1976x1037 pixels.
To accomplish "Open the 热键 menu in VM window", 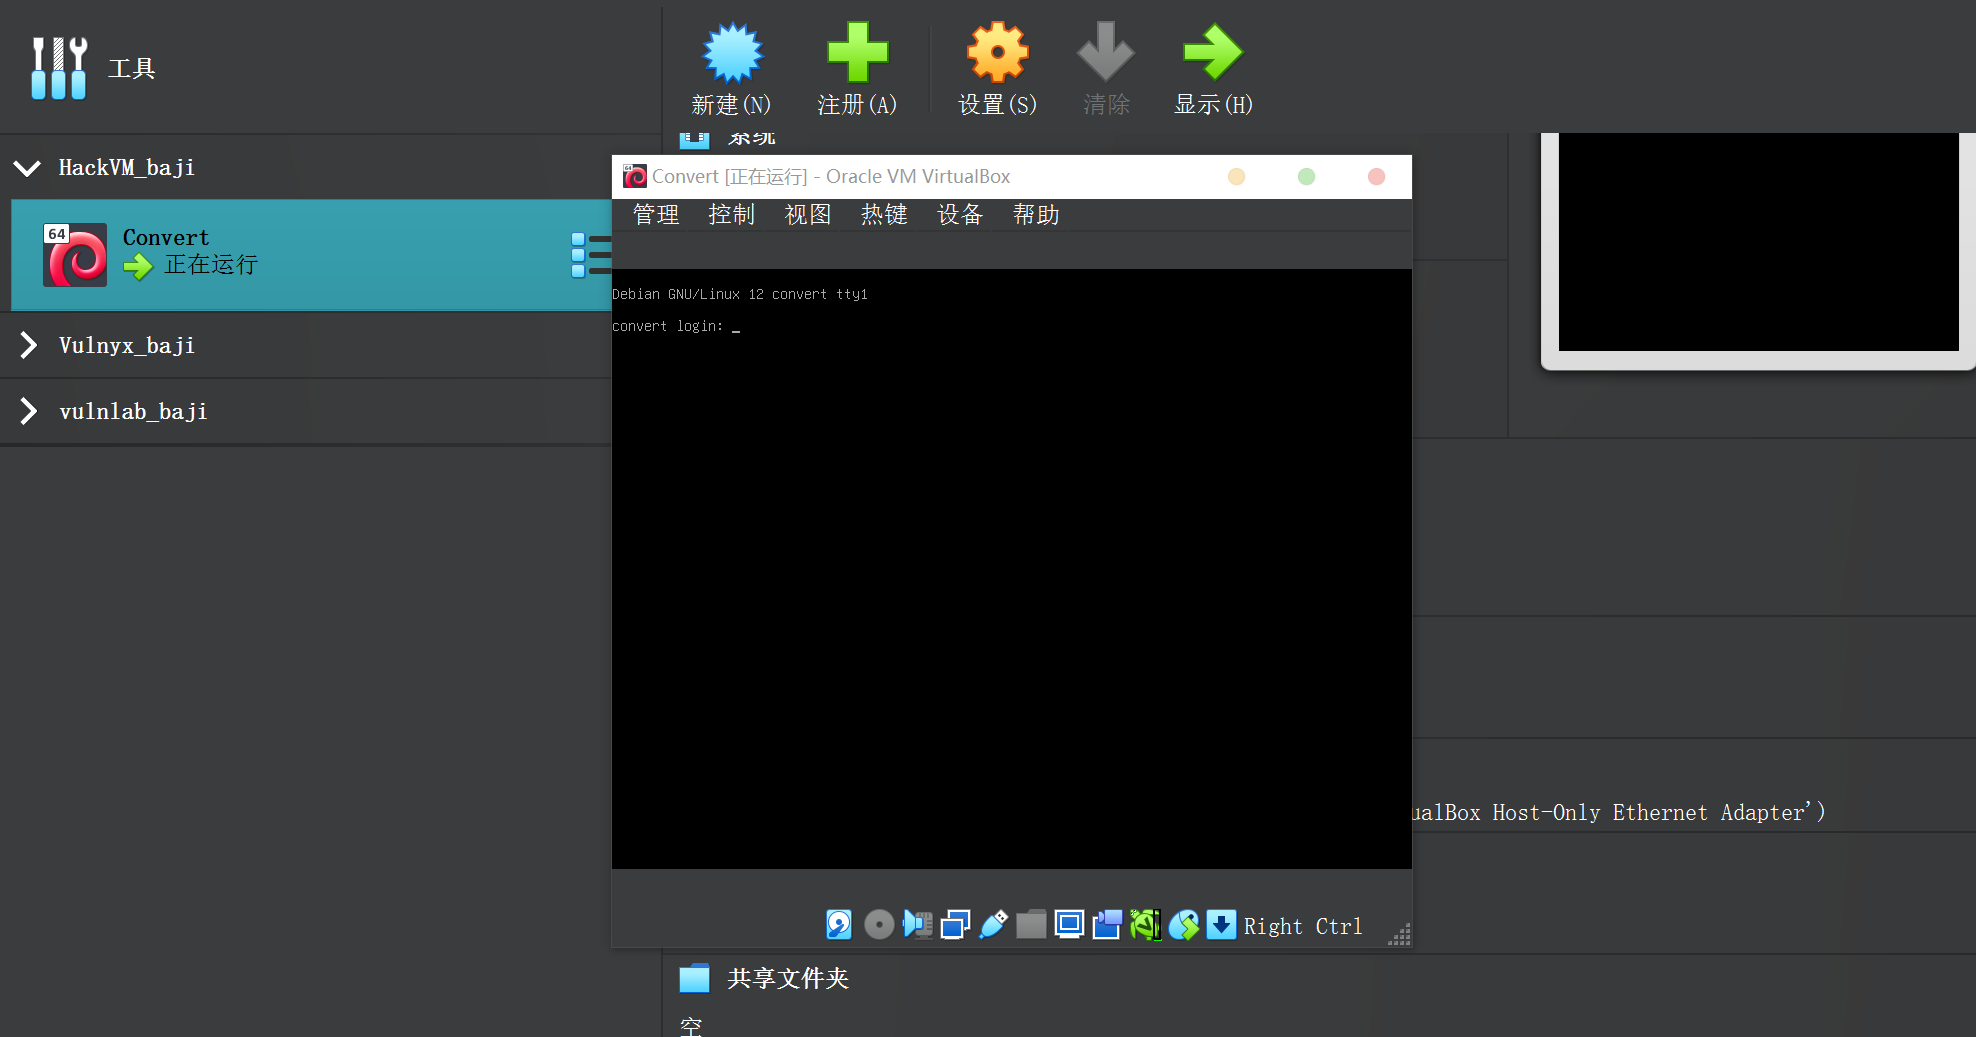I will (x=884, y=215).
